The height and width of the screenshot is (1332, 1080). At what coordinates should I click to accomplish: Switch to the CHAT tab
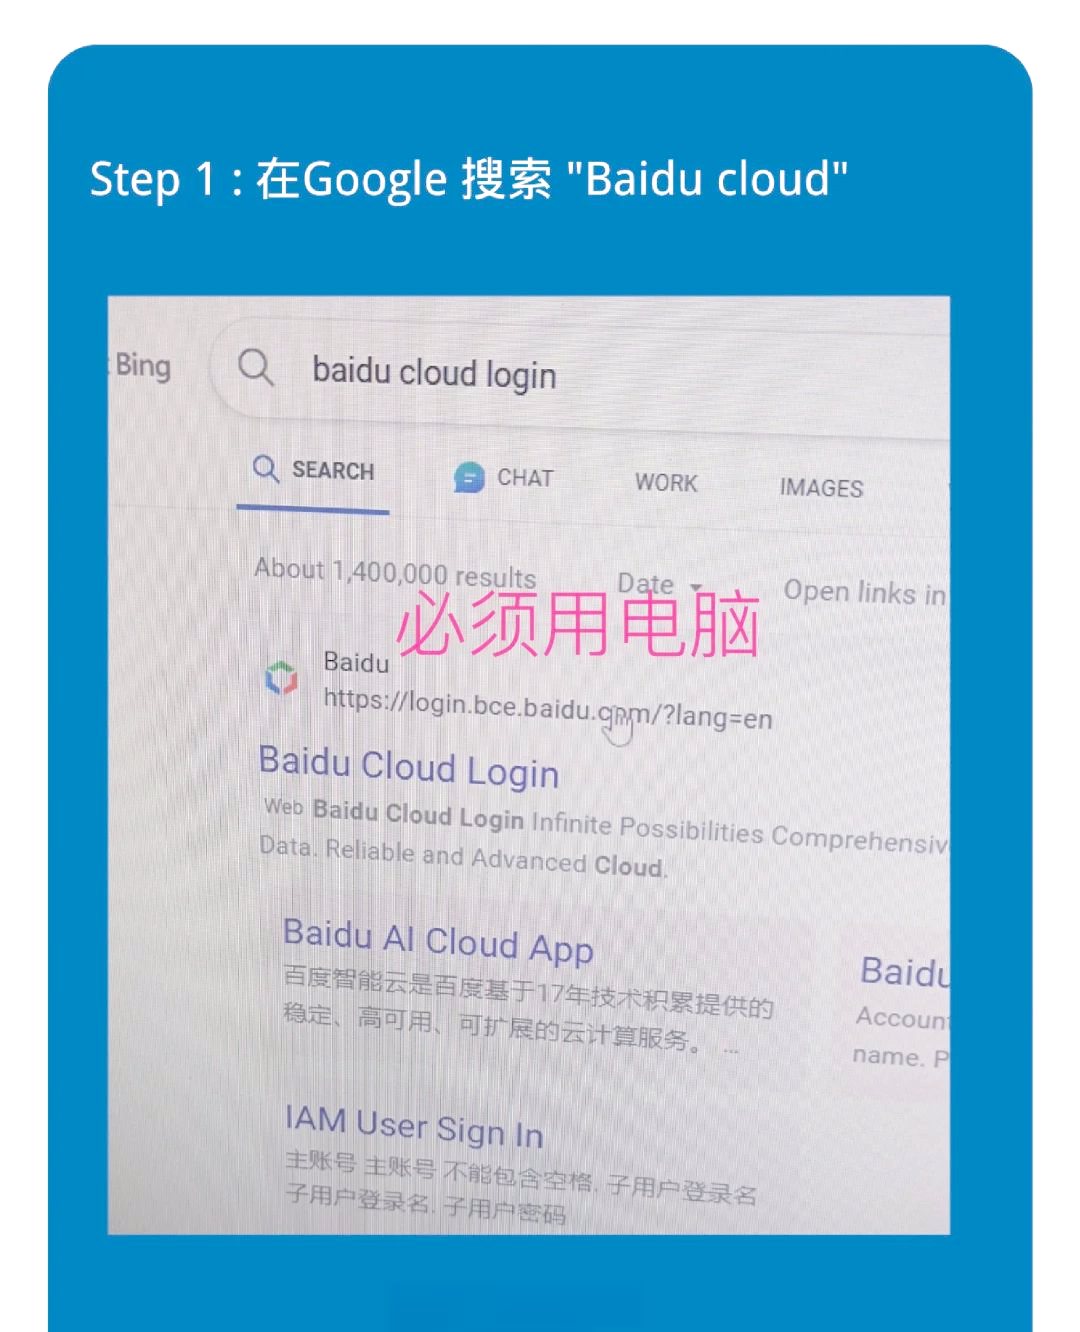504,477
